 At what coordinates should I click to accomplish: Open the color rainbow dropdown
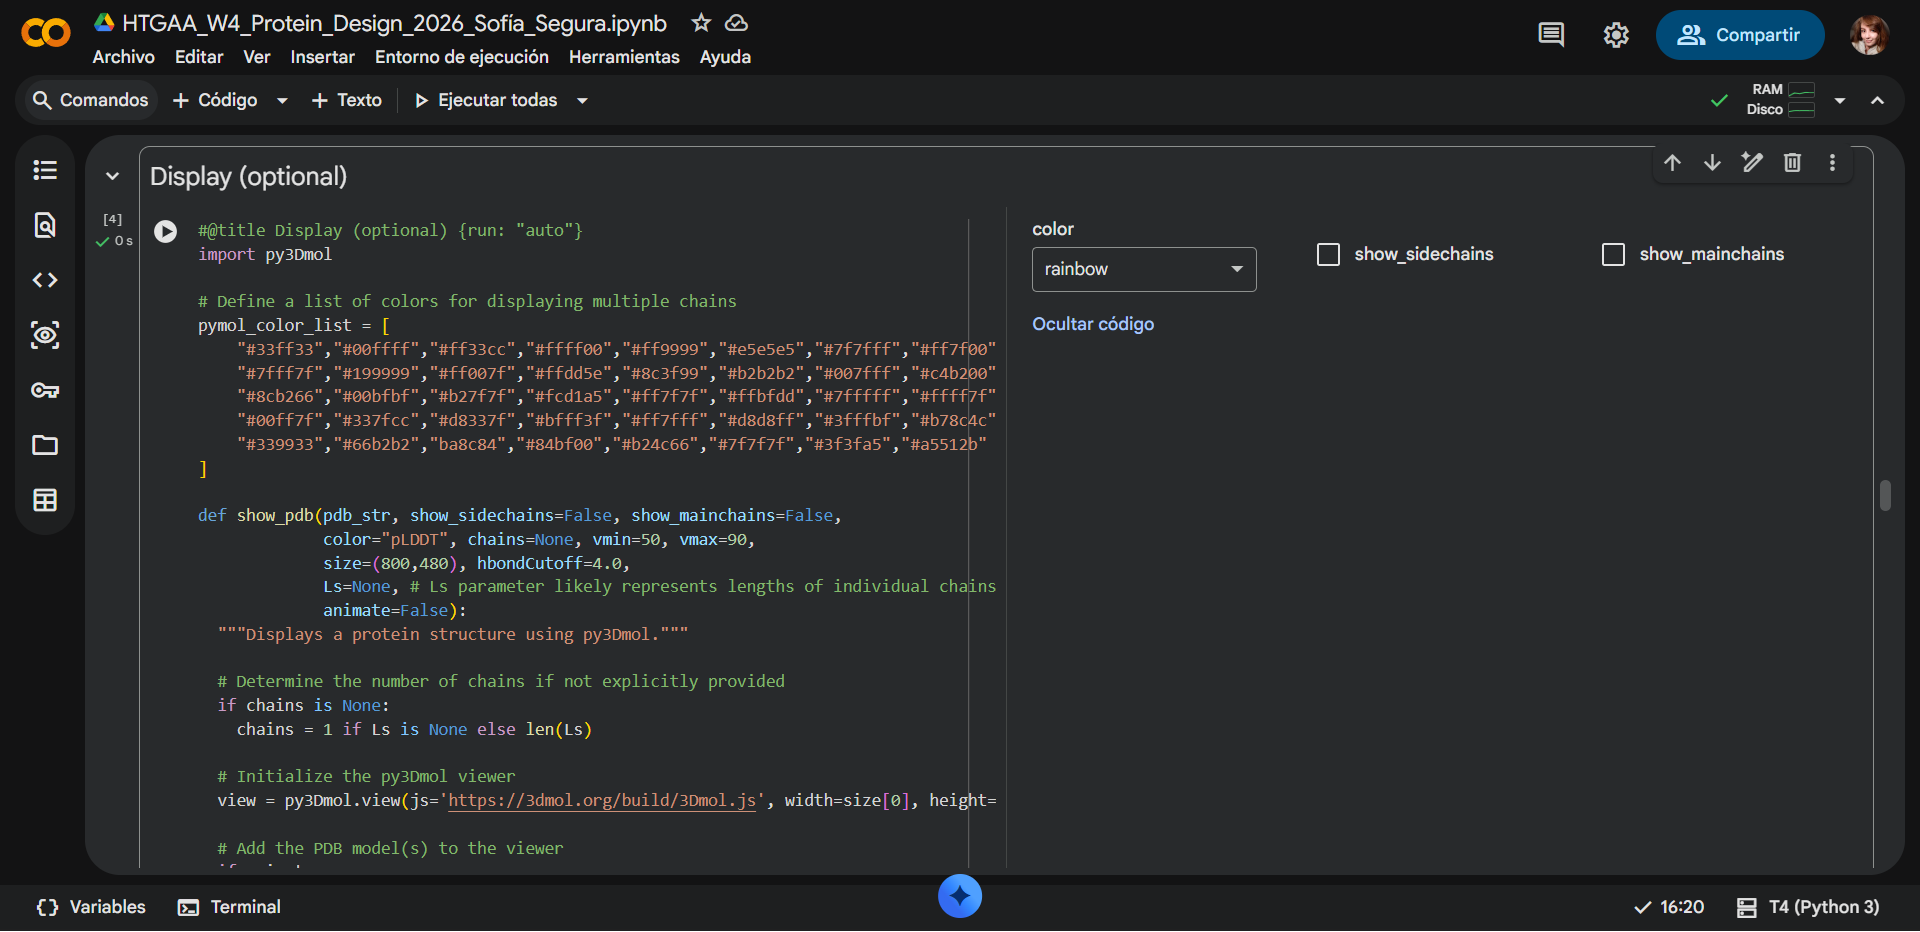pos(1144,269)
